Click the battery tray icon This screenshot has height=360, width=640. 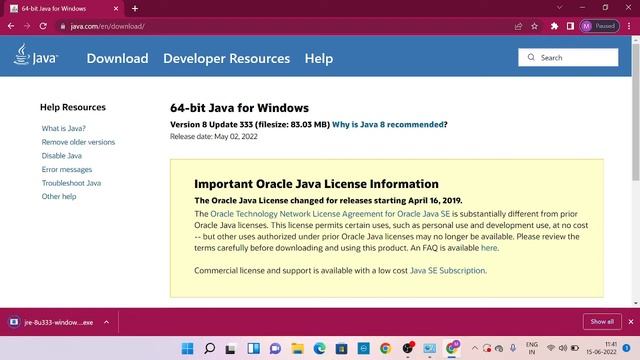coord(575,348)
